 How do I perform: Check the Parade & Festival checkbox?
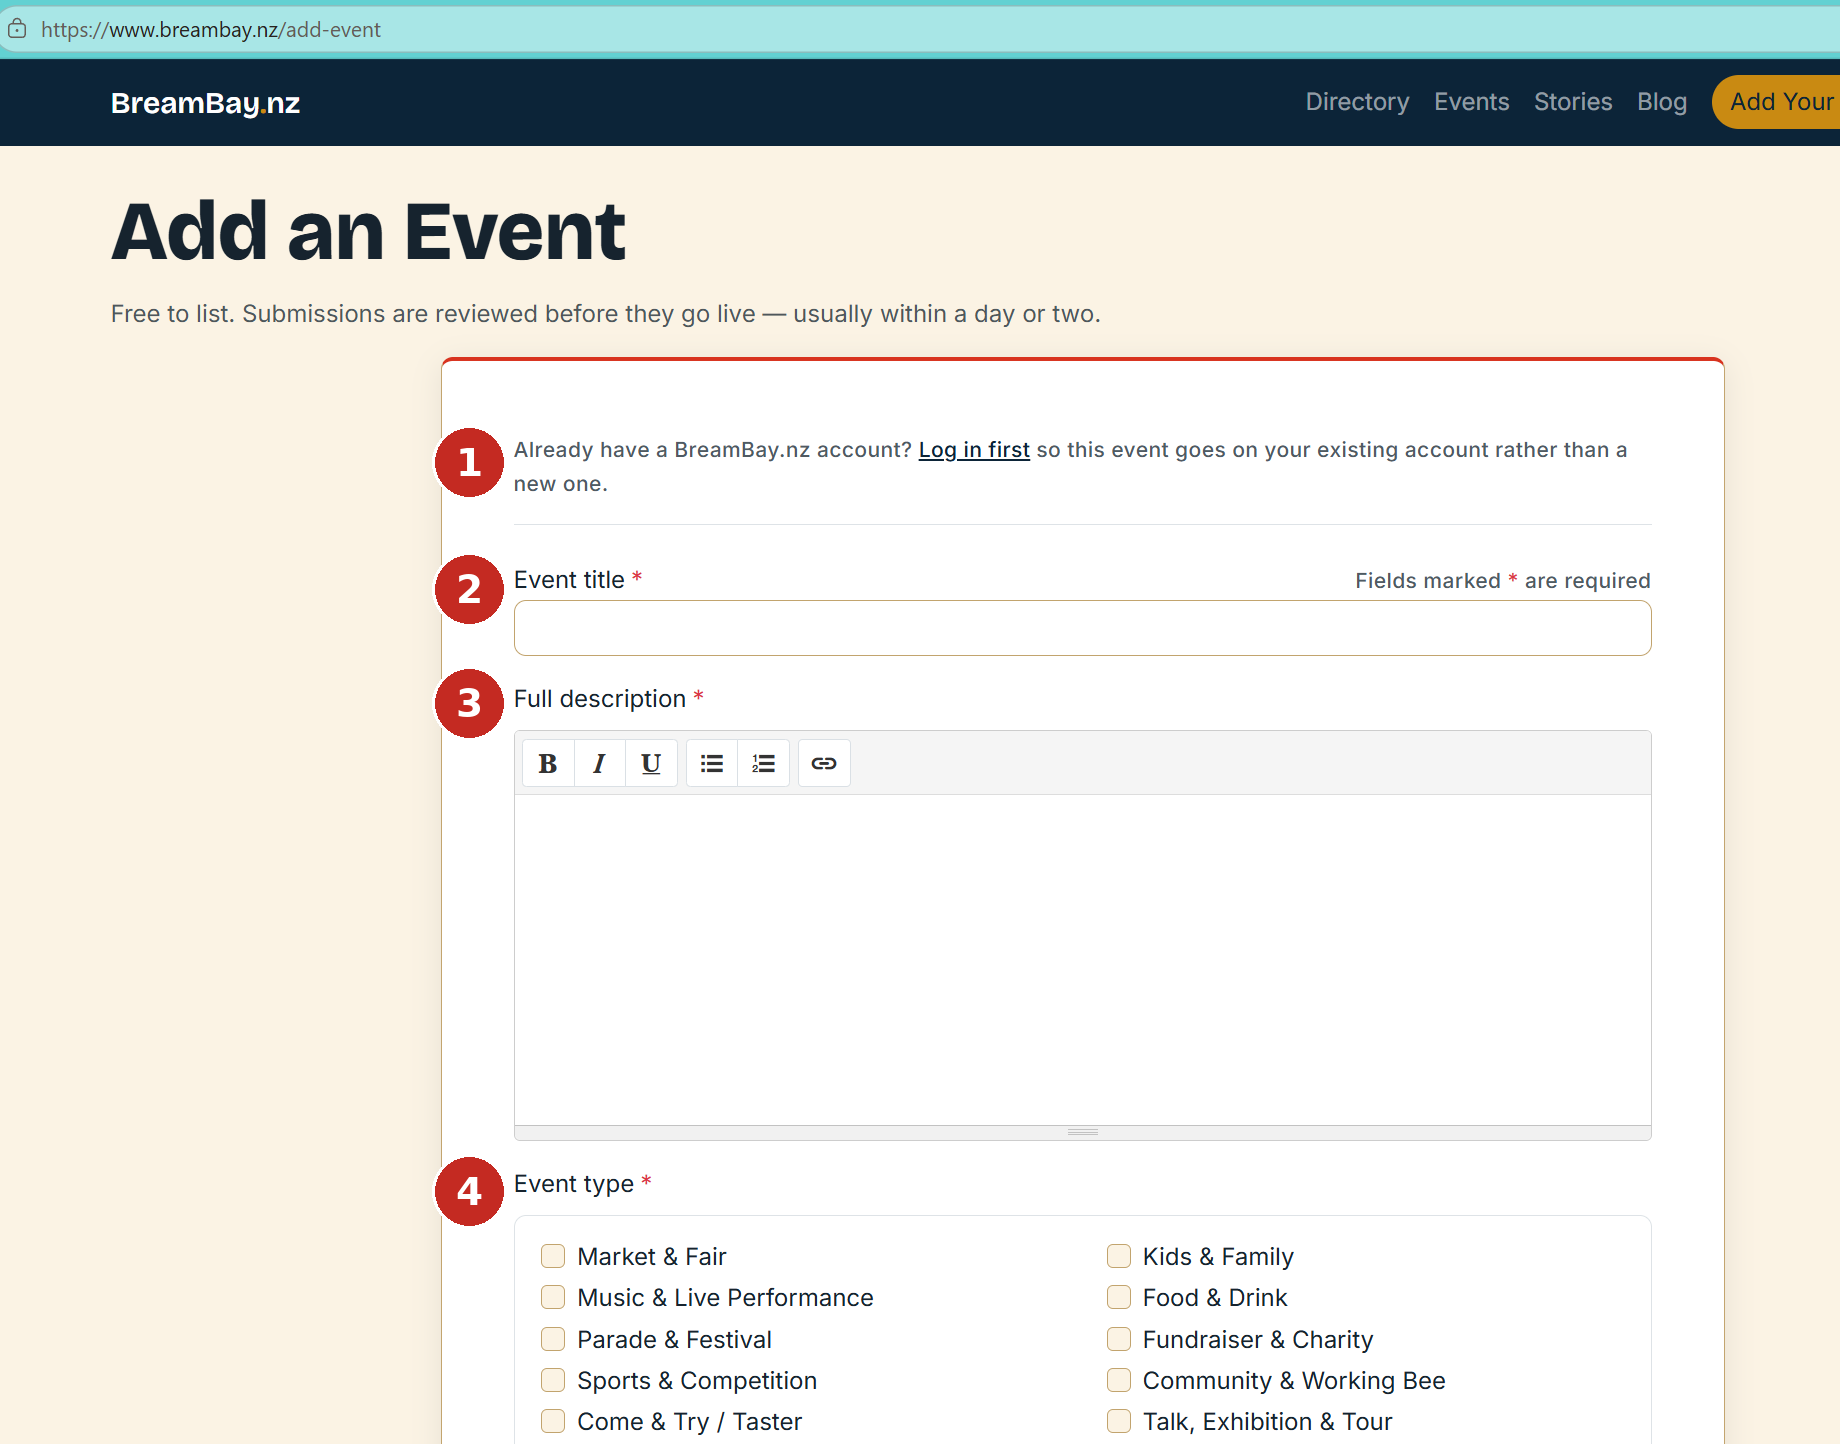553,1339
